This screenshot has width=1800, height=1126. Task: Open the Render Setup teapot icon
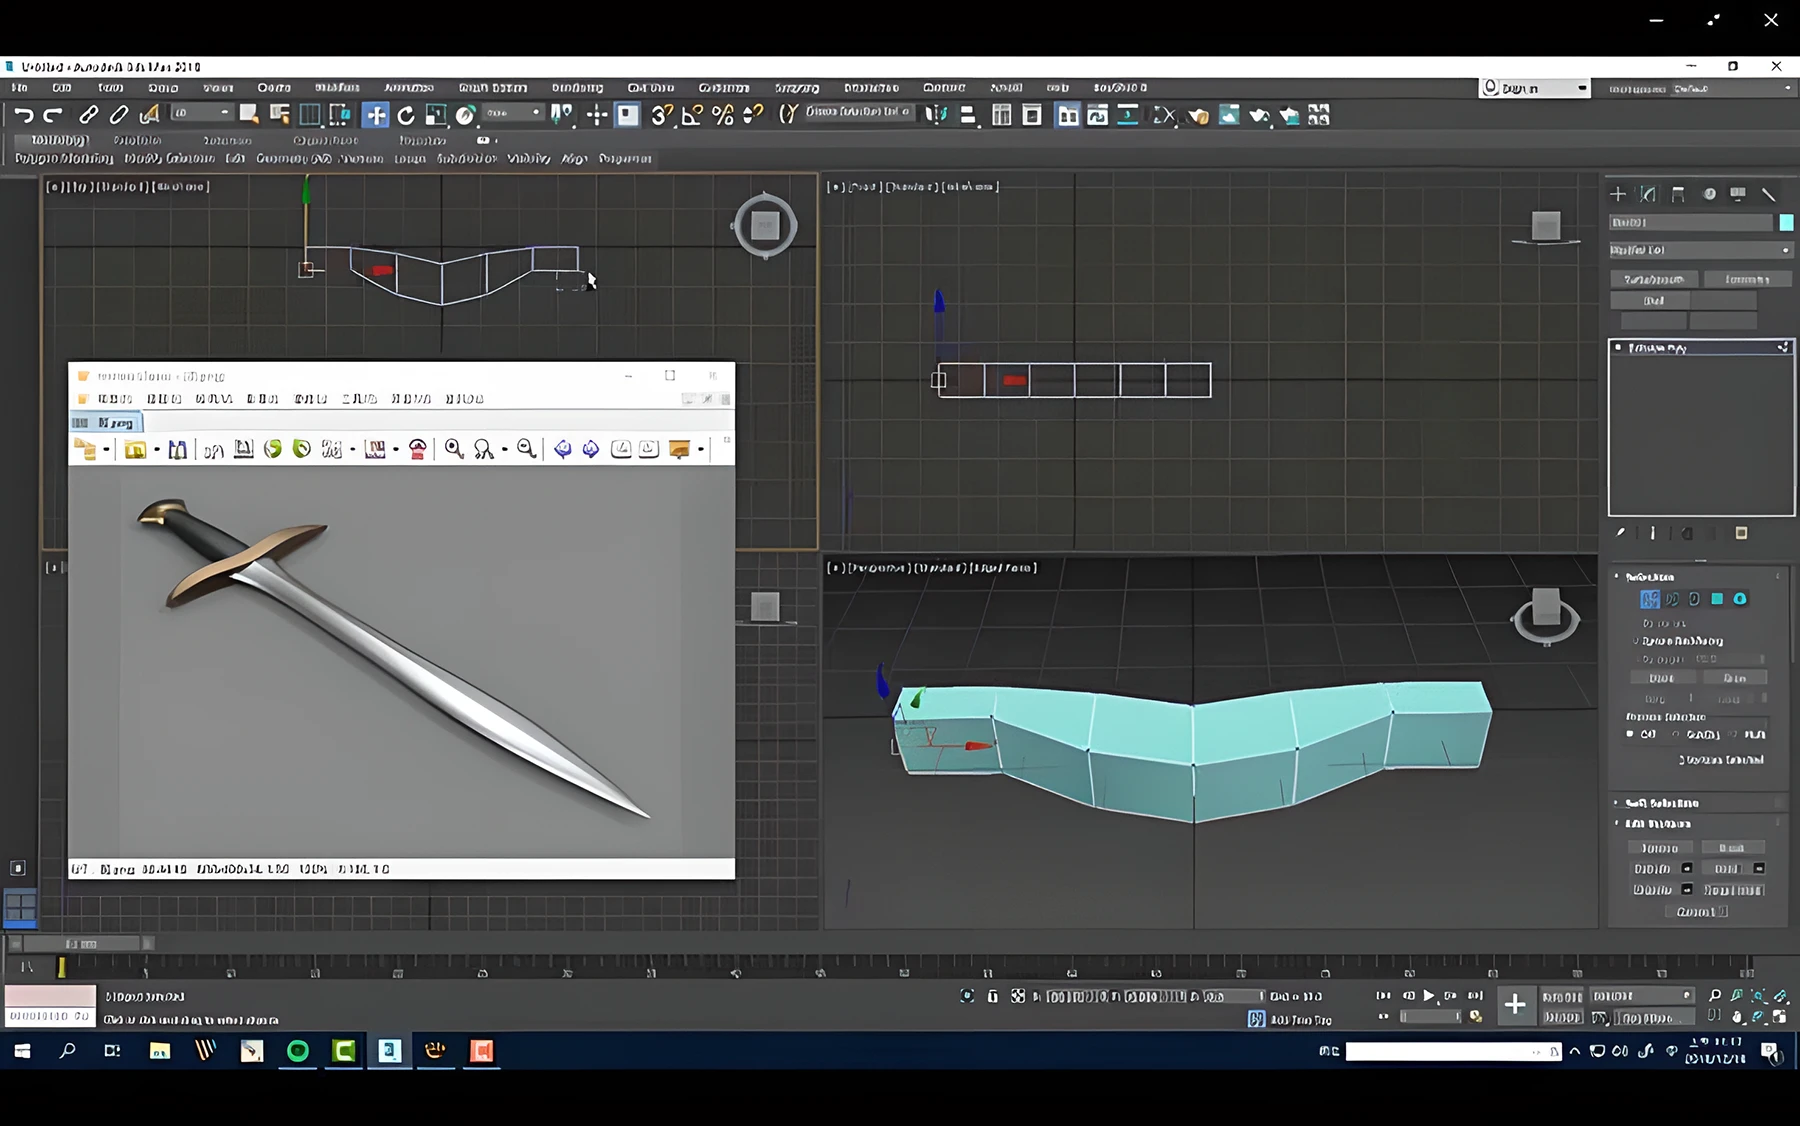1198,115
